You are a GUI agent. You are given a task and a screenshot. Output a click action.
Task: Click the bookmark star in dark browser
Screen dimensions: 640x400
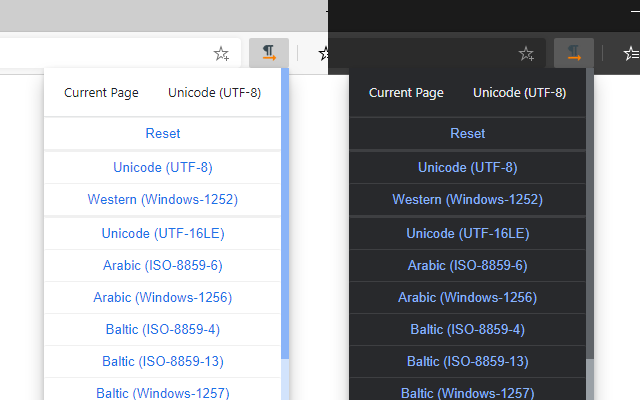pos(526,54)
